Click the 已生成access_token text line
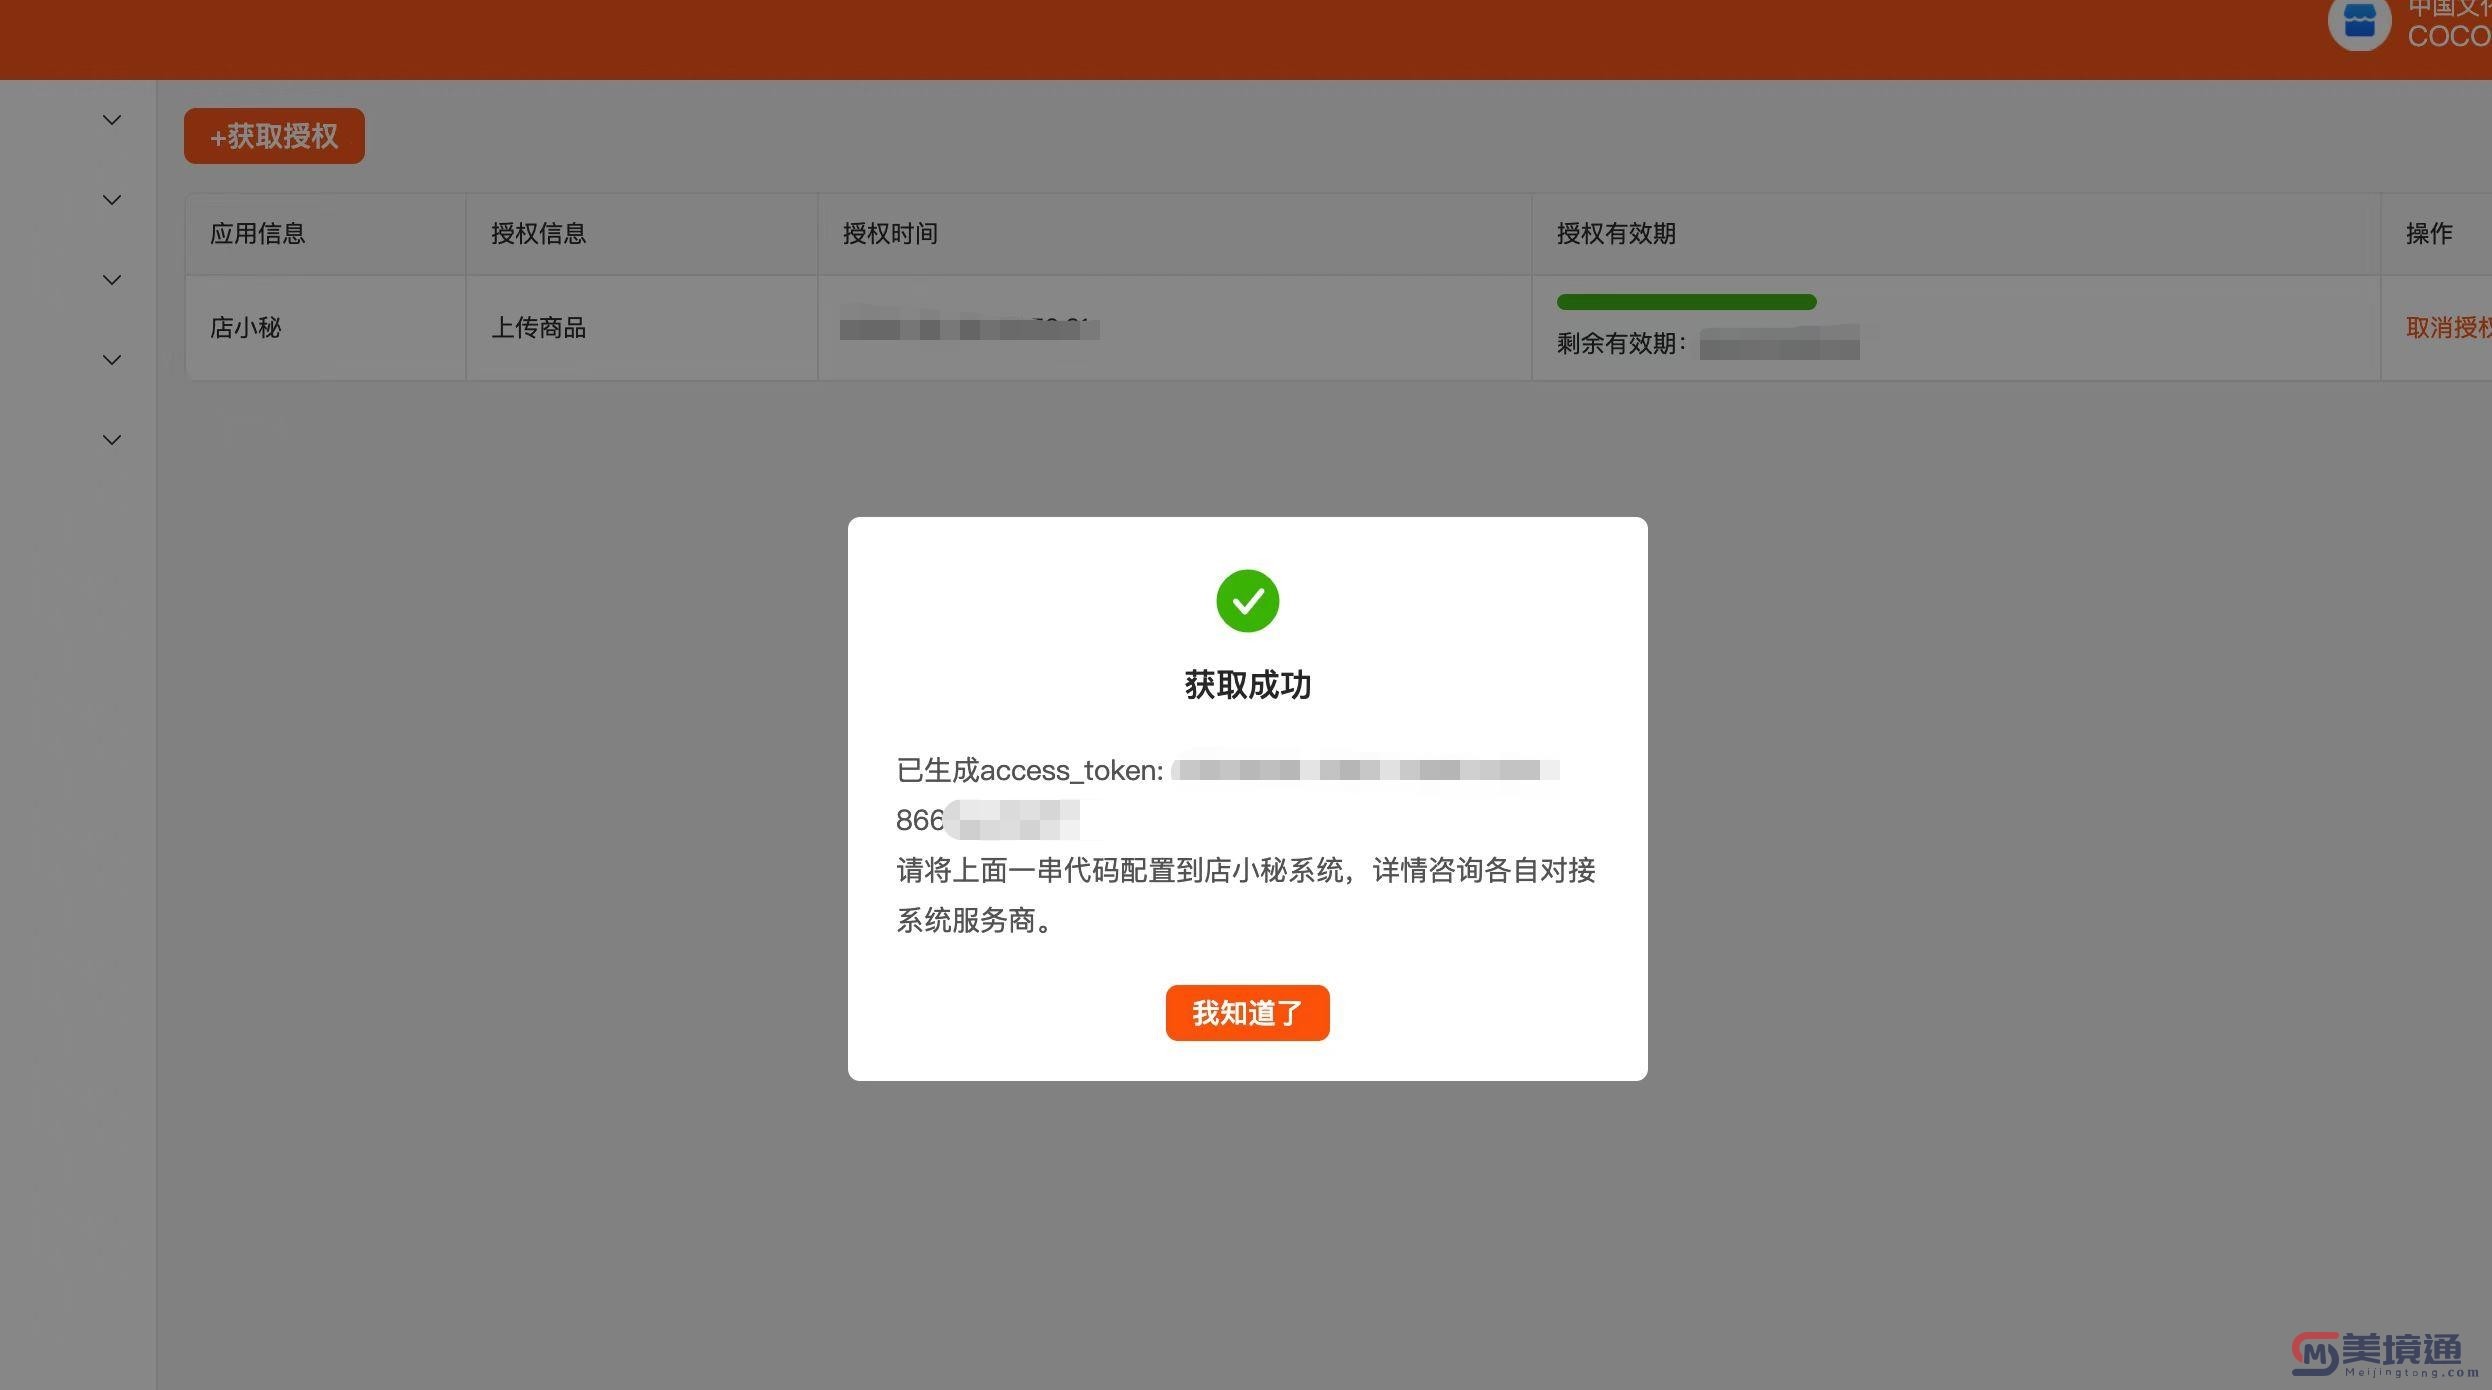This screenshot has width=2492, height=1390. tap(1228, 770)
